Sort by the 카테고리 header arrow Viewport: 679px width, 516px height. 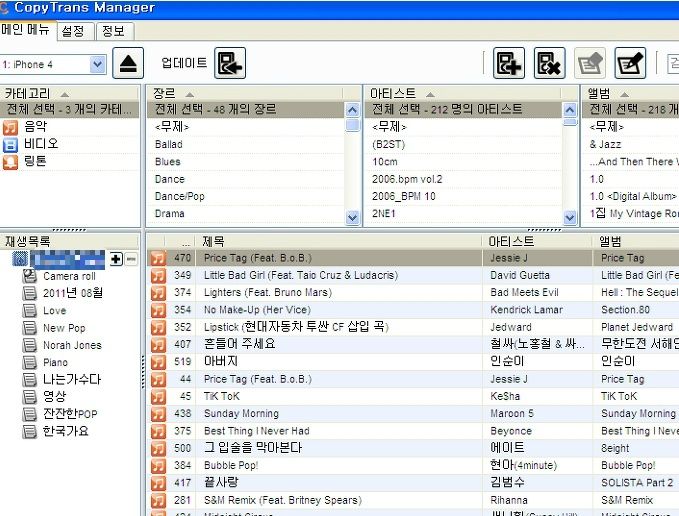click(65, 94)
